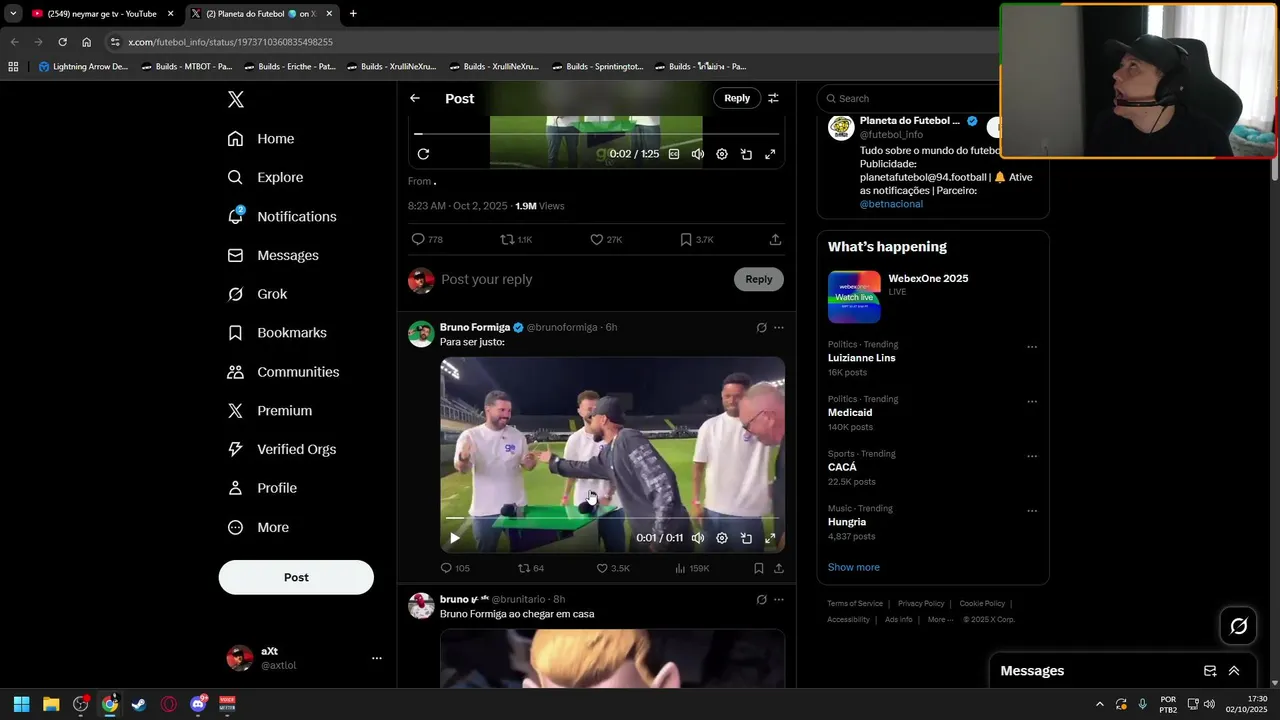Share Bruno Formiga's reply
Viewport: 1280px width, 720px height.
coord(779,568)
